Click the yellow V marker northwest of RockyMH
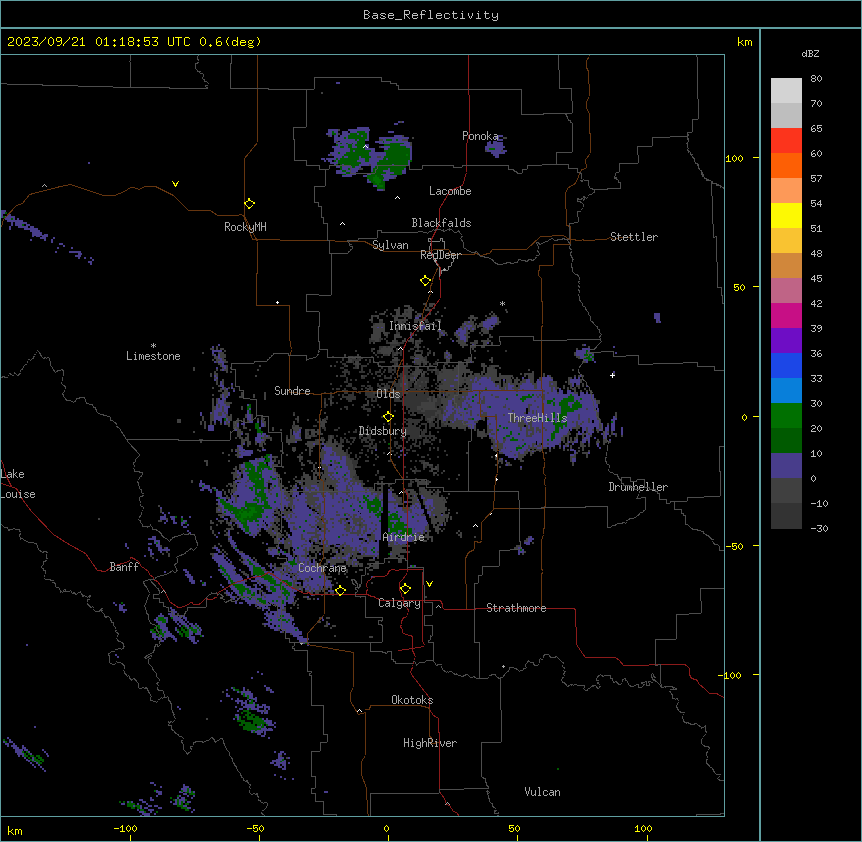This screenshot has width=862, height=842. coord(175,184)
